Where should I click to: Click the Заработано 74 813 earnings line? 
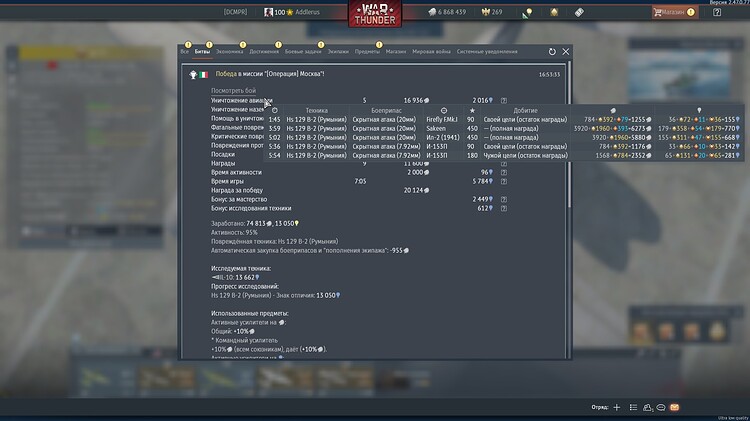pyautogui.click(x=255, y=223)
